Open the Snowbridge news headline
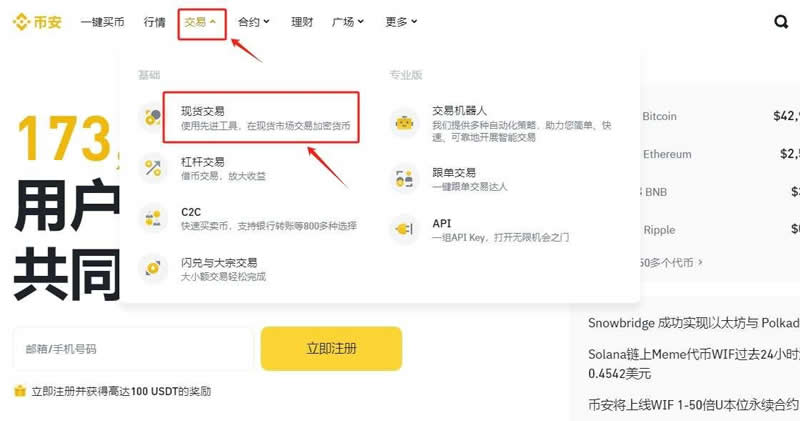This screenshot has width=800, height=421. click(694, 323)
